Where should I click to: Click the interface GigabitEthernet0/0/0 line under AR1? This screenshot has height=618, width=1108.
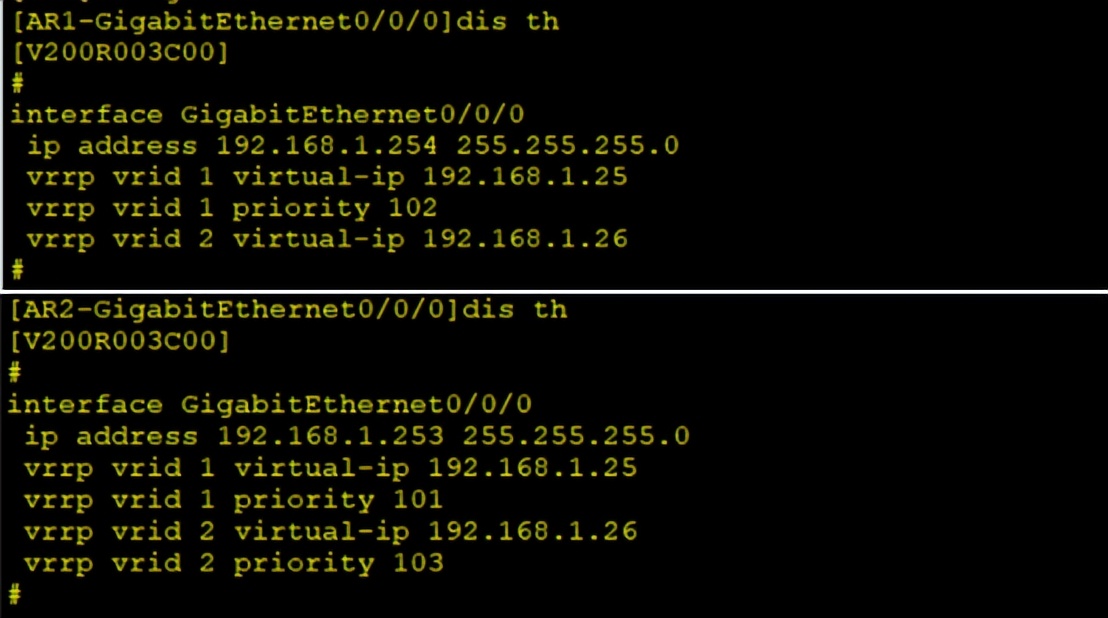(267, 114)
